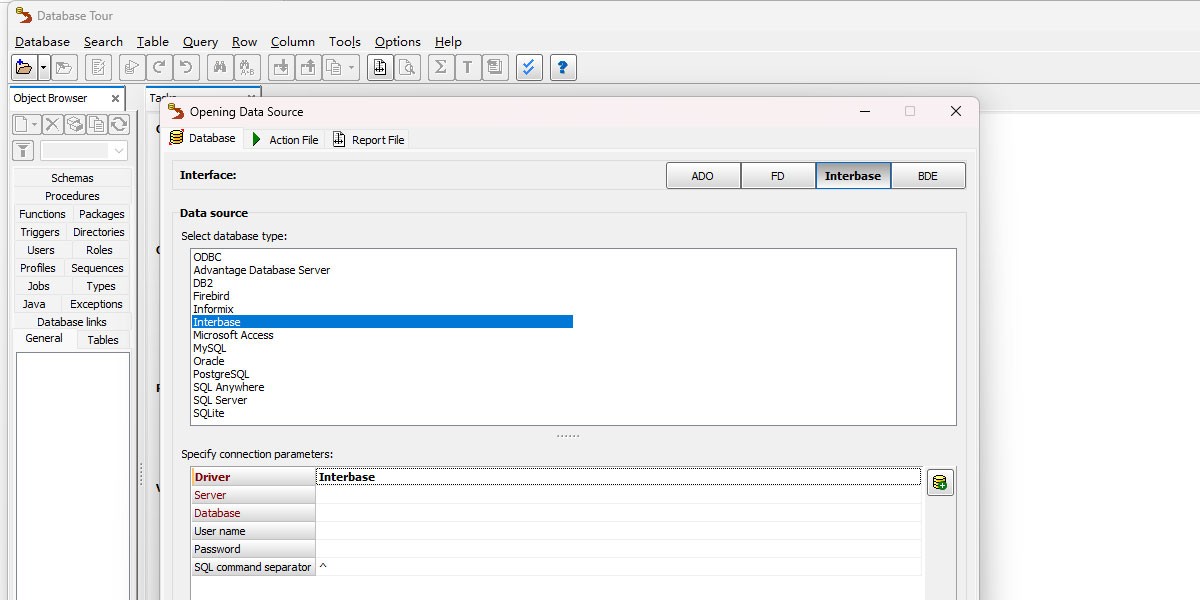The height and width of the screenshot is (600, 1200).
Task: Click the Open Data Source toolbar icon
Action: point(24,68)
